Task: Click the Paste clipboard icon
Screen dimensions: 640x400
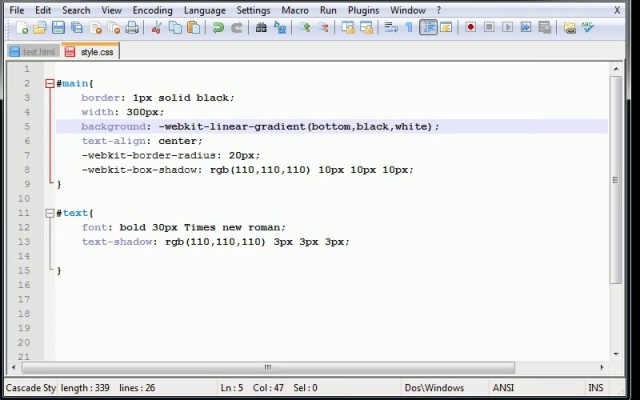Action: pos(193,27)
